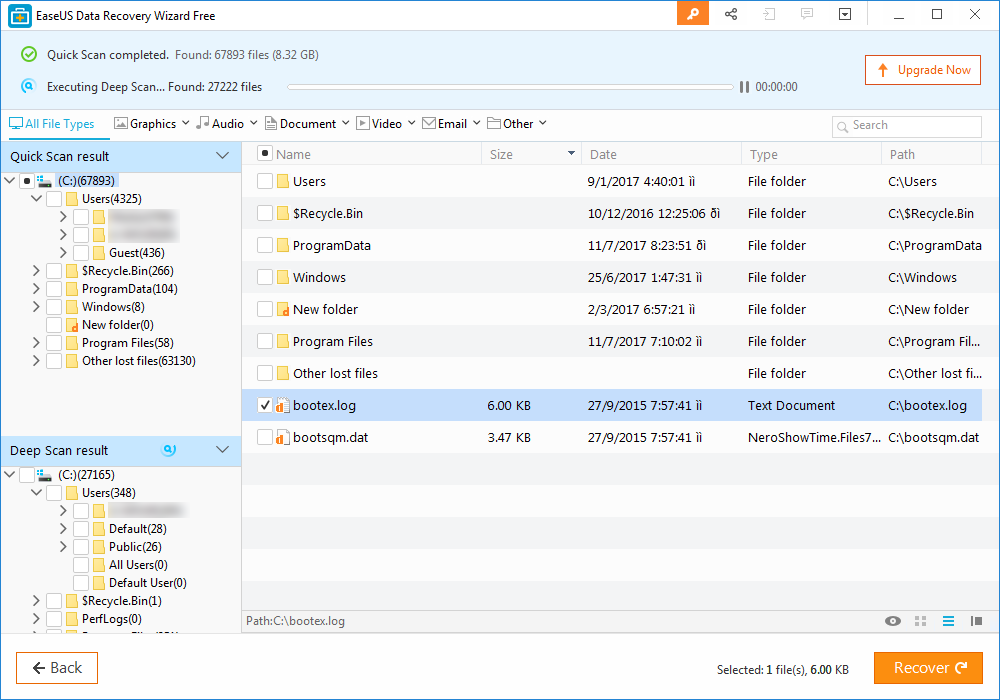Click the Quick Scan completed checkmark icon
This screenshot has width=1000, height=700.
(29, 54)
